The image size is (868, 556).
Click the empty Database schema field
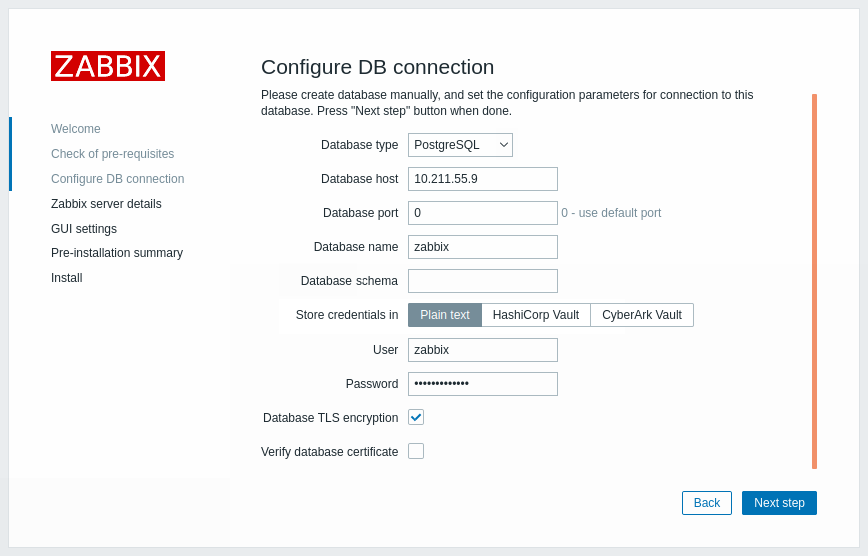[x=483, y=281]
